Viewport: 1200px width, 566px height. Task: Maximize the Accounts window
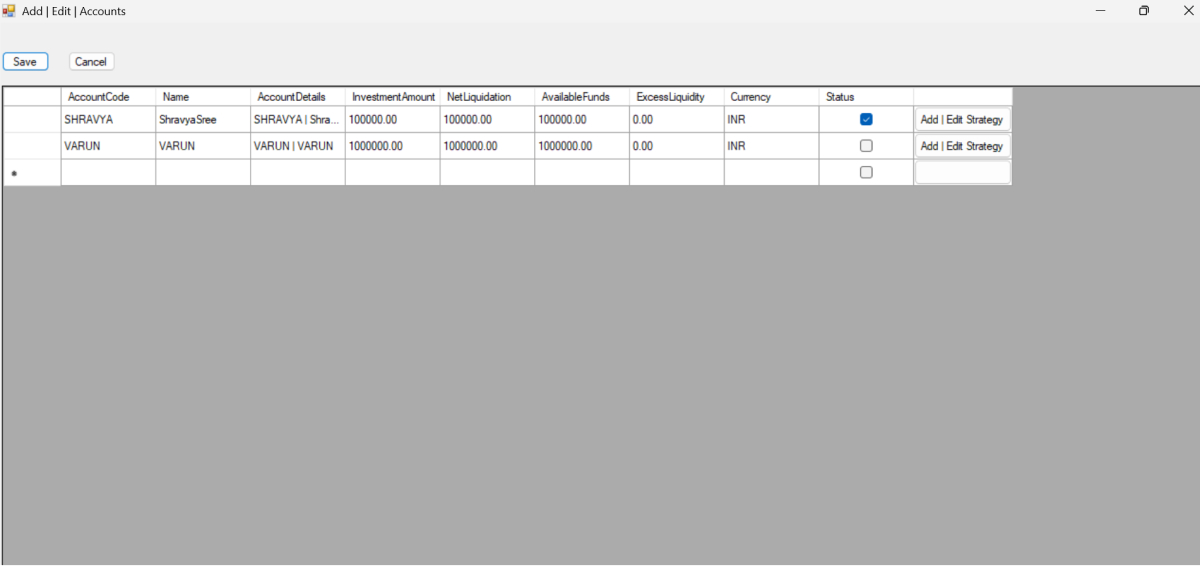(x=1144, y=11)
